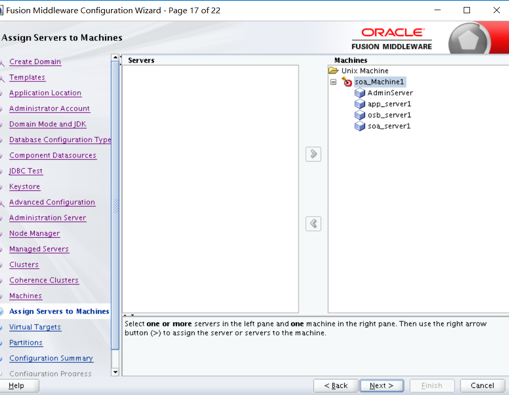Open the Templates step

(x=27, y=77)
